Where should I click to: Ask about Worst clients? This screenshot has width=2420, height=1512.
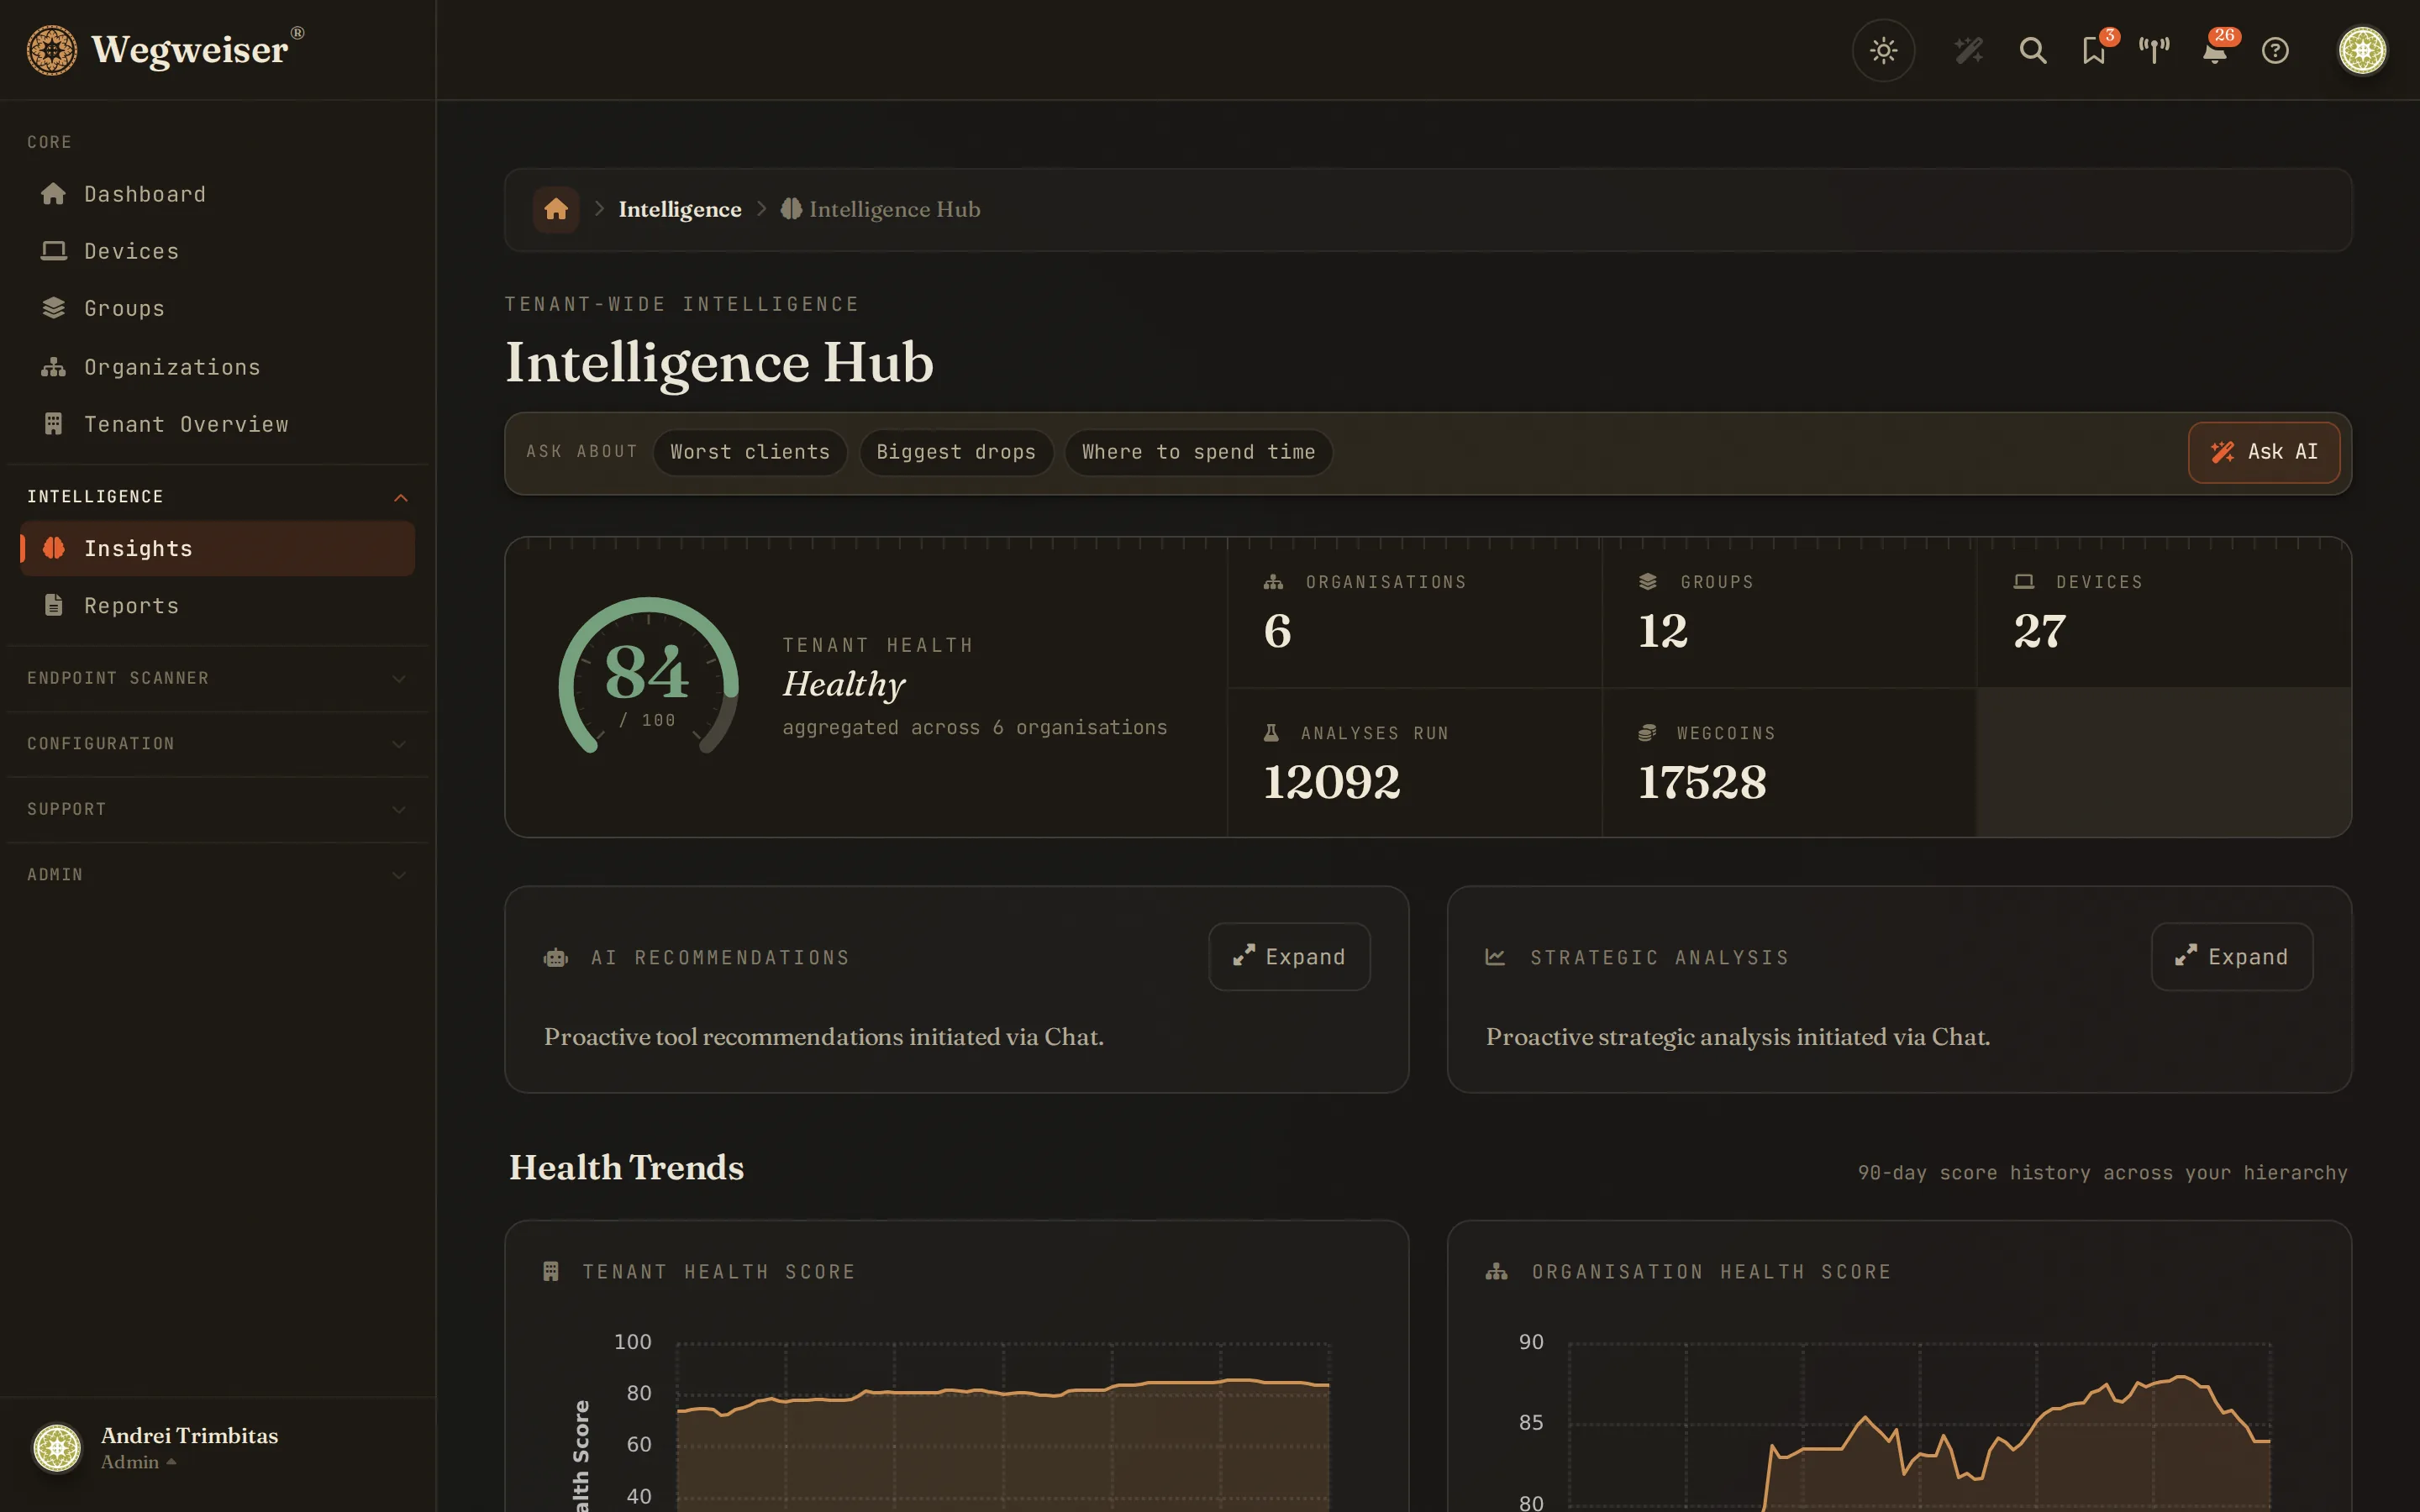coord(750,452)
